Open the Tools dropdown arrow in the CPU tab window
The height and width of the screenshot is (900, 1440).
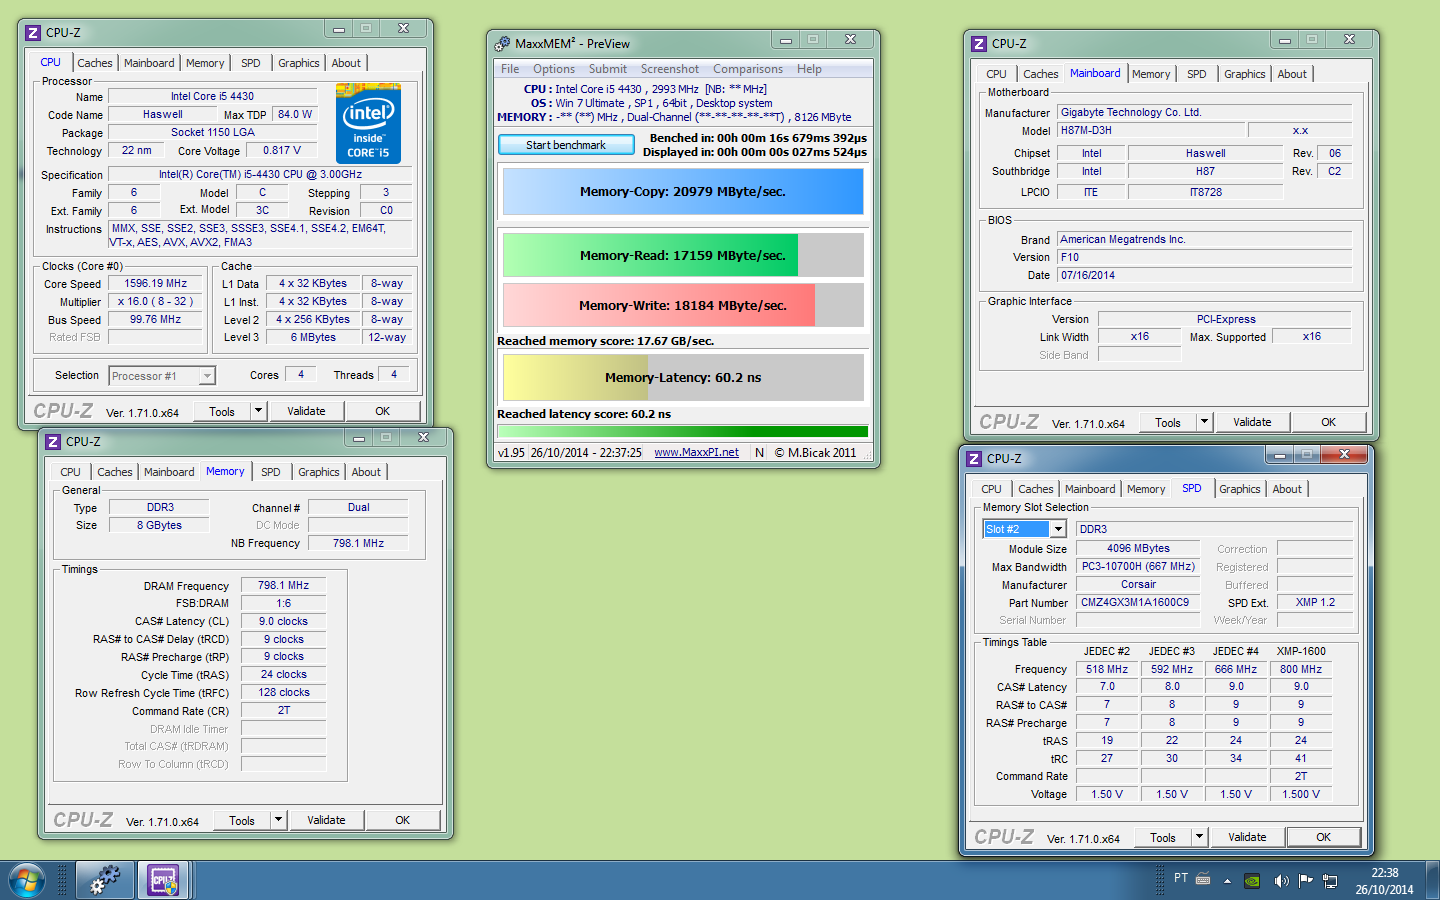[x=258, y=411]
